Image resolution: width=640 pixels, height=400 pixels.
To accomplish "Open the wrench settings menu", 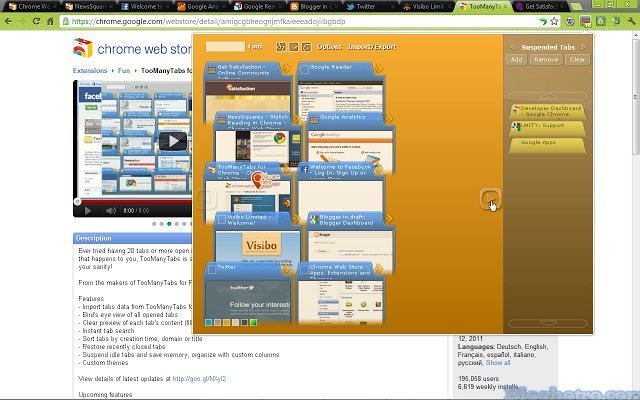I will pyautogui.click(x=631, y=21).
